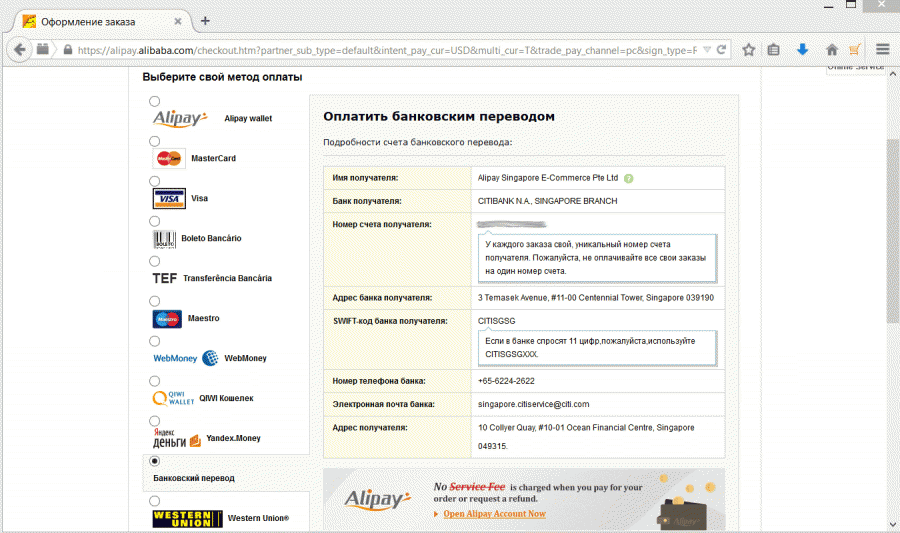Select the Alipay wallet radio button
The width and height of the screenshot is (900, 533).
click(x=154, y=102)
